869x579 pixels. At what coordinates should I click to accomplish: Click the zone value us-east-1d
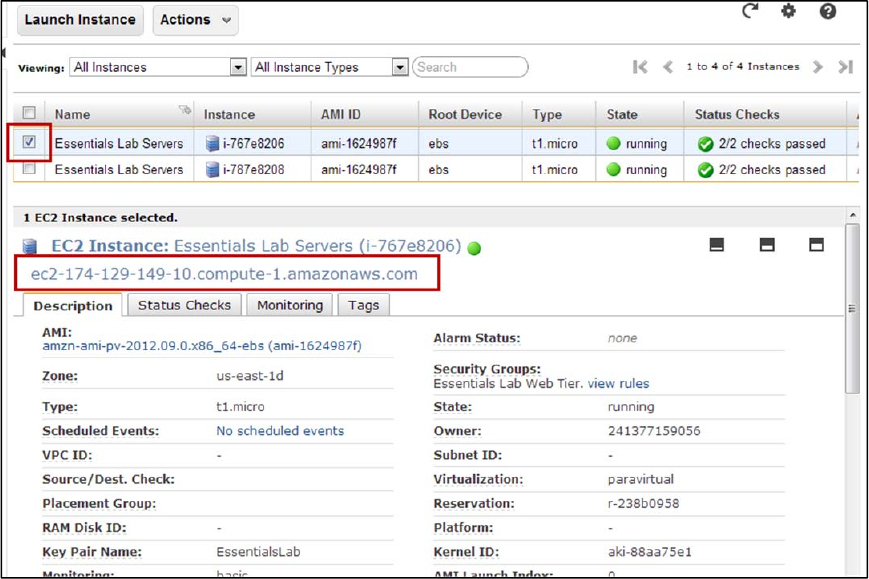click(250, 376)
